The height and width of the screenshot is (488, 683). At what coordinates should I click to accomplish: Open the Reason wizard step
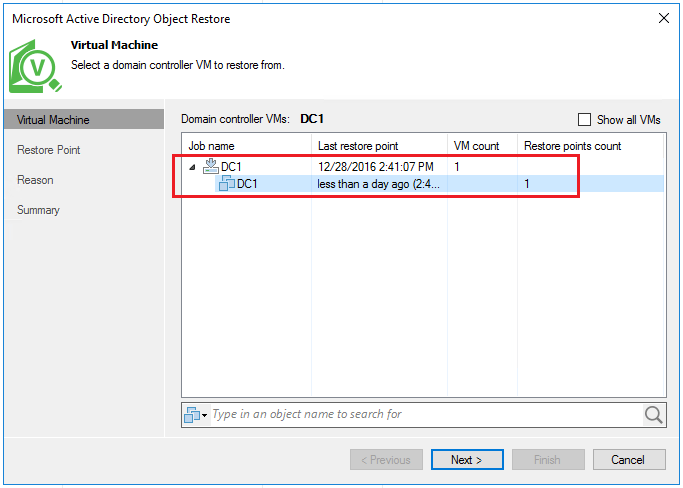click(36, 180)
